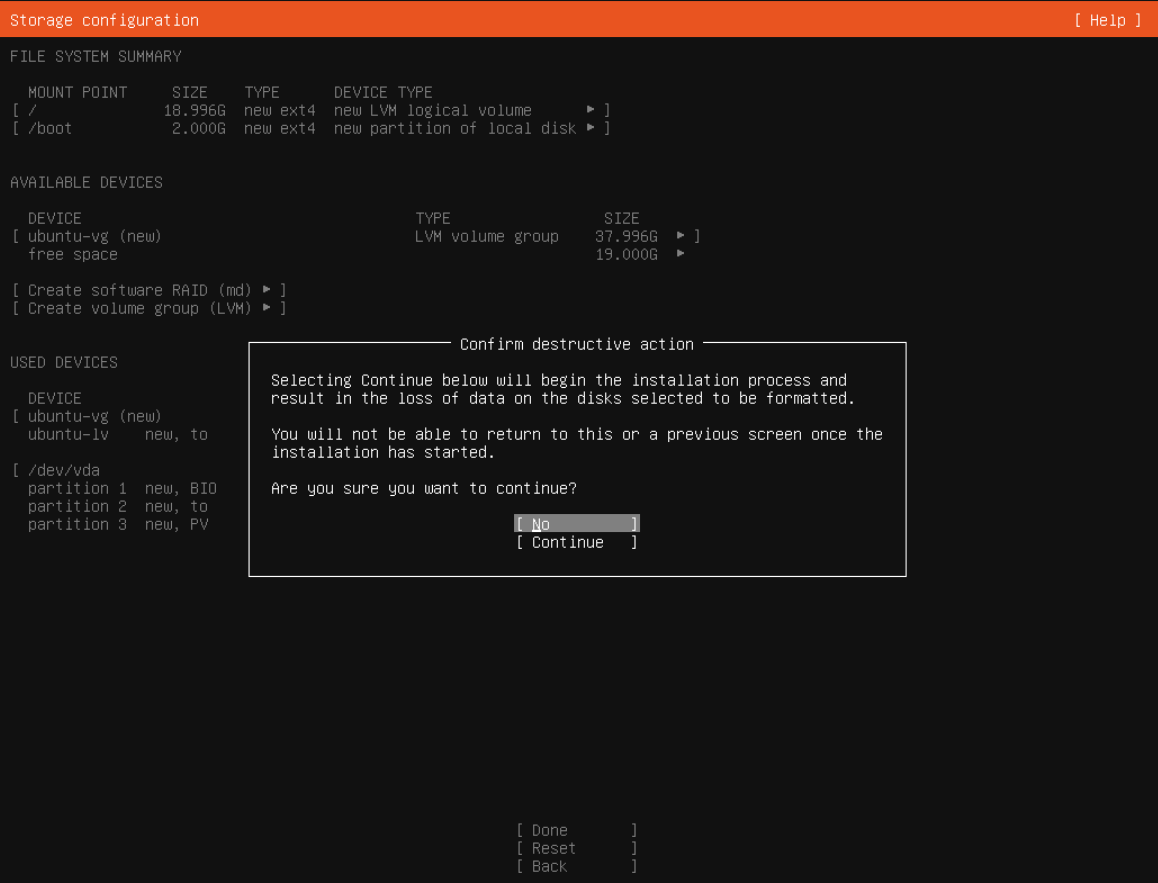The width and height of the screenshot is (1158, 883).
Task: Click the 18.996G size value
Action: tap(194, 110)
